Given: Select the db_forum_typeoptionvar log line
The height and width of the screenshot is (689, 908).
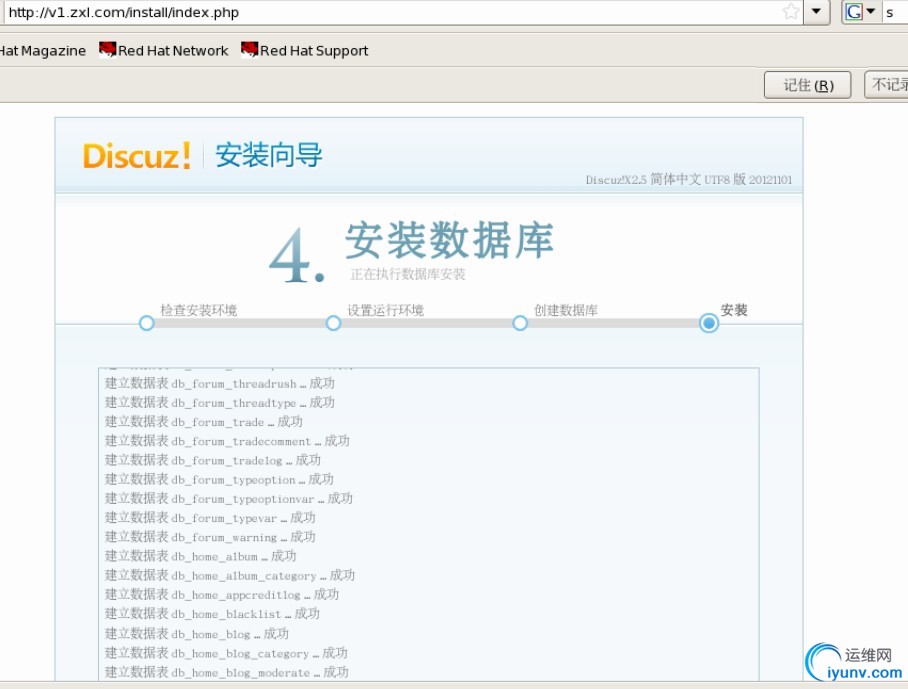Looking at the screenshot, I should click(229, 498).
